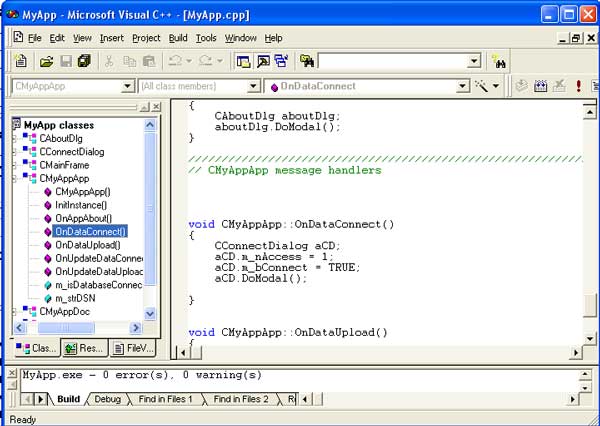This screenshot has height=426, width=600.
Task: Click the Stop Build icon
Action: (x=559, y=86)
